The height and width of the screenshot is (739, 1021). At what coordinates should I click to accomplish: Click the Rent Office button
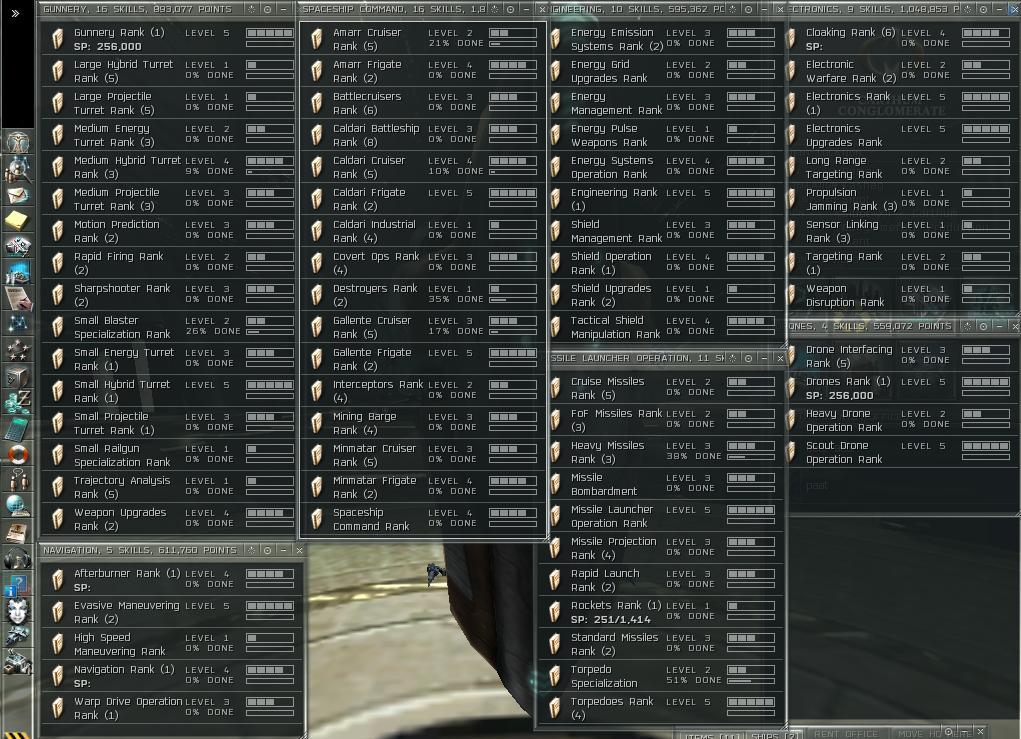pyautogui.click(x=846, y=734)
